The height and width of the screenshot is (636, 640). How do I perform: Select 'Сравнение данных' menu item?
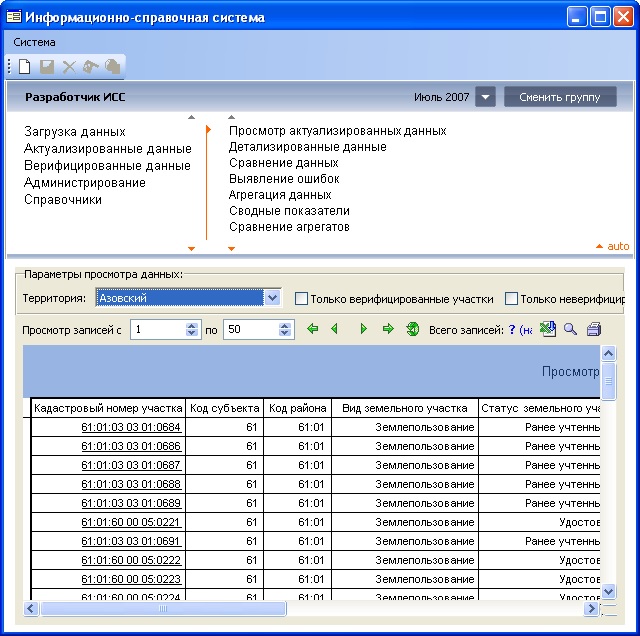(x=283, y=163)
